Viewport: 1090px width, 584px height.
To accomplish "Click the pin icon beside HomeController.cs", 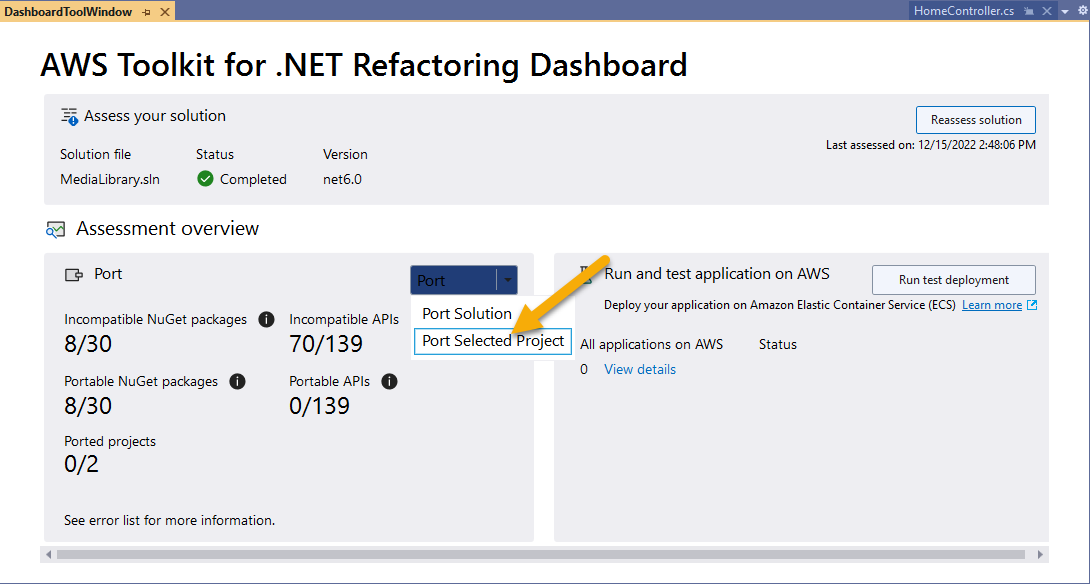I will [x=1030, y=12].
